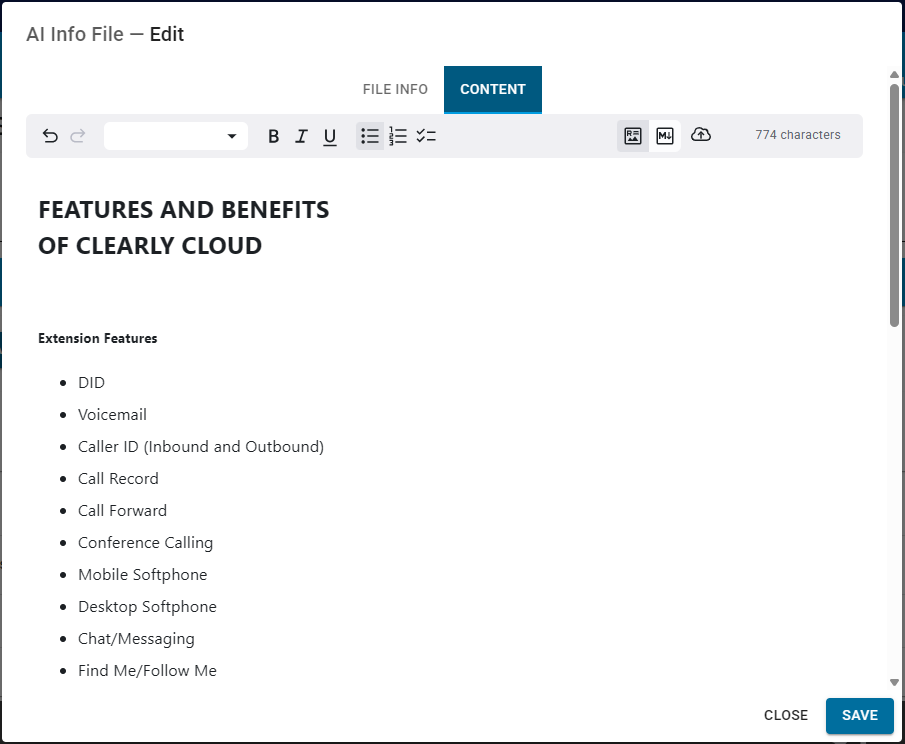Screen dimensions: 905x744
Task: Select the CONTENT tab
Action: pyautogui.click(x=492, y=89)
